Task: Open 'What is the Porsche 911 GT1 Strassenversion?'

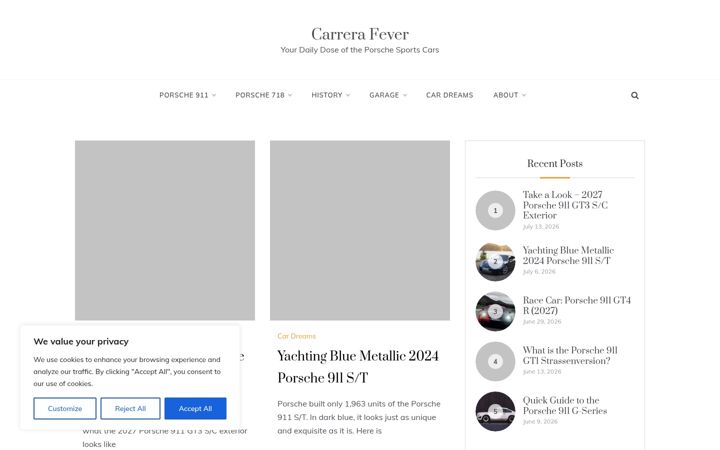Action: coord(570,355)
